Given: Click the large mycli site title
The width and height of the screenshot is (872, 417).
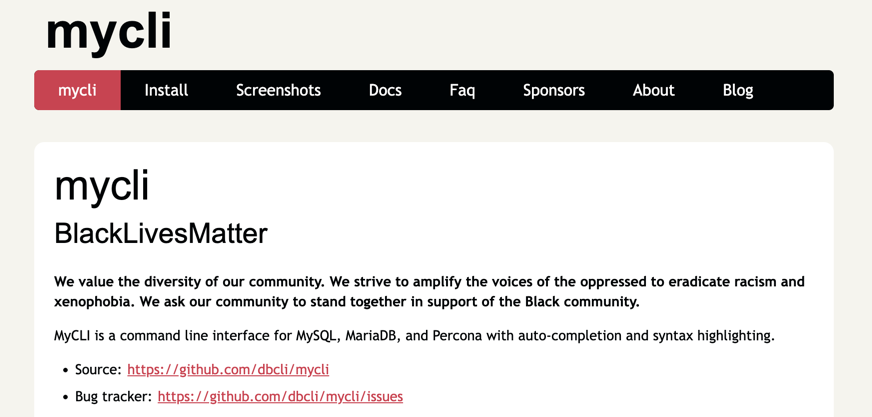Looking at the screenshot, I should click(108, 32).
